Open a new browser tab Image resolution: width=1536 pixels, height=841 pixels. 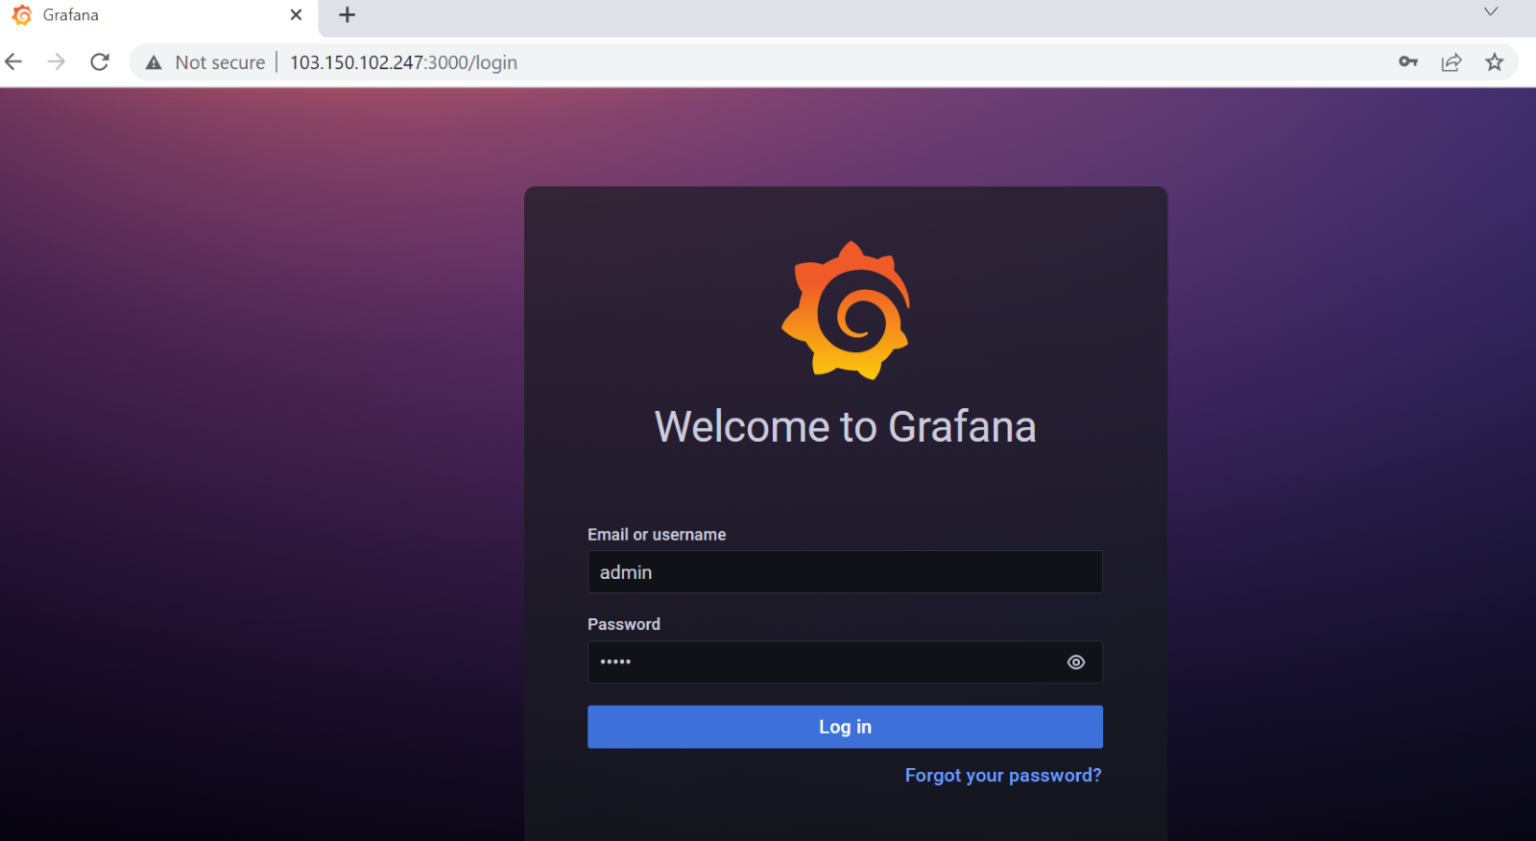click(347, 15)
